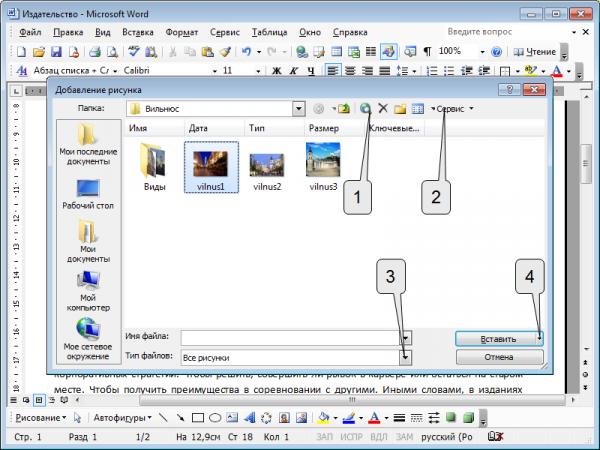
Task: Open the font size 11 dropdown
Action: coord(258,71)
